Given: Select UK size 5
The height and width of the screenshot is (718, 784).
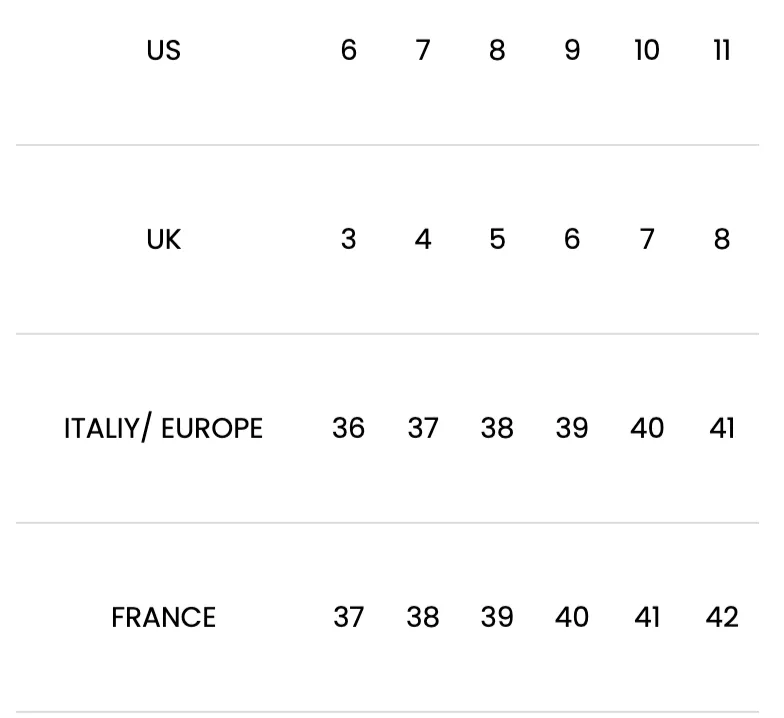Looking at the screenshot, I should pos(498,240).
